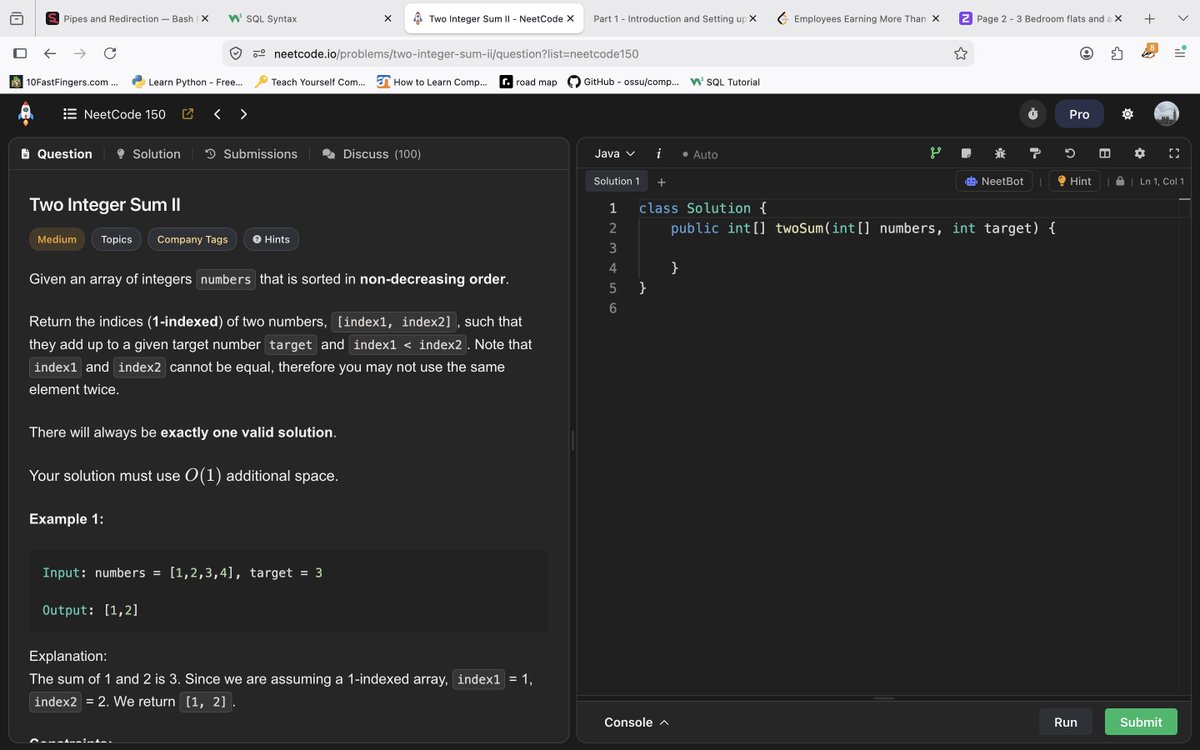This screenshot has width=1200, height=750.
Task: Change the panel layout icon
Action: pyautogui.click(x=1105, y=153)
